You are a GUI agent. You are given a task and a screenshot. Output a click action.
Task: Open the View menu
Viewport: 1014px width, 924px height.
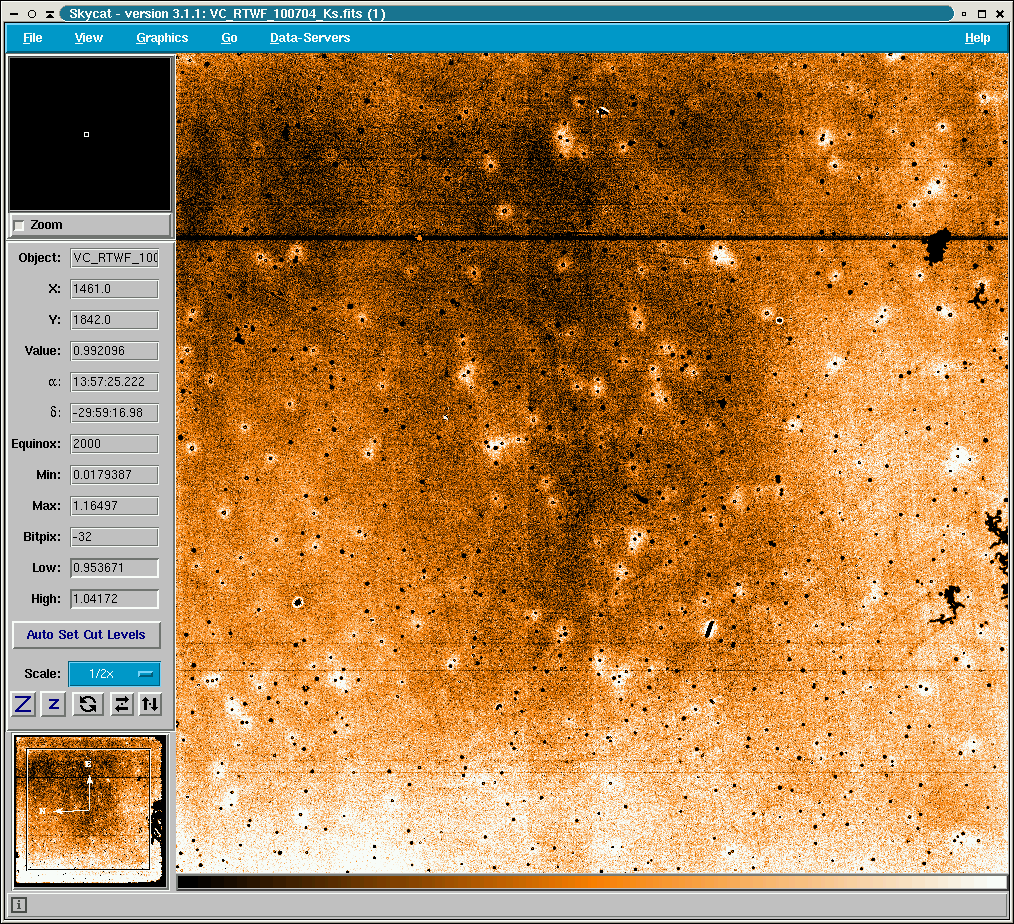point(89,38)
